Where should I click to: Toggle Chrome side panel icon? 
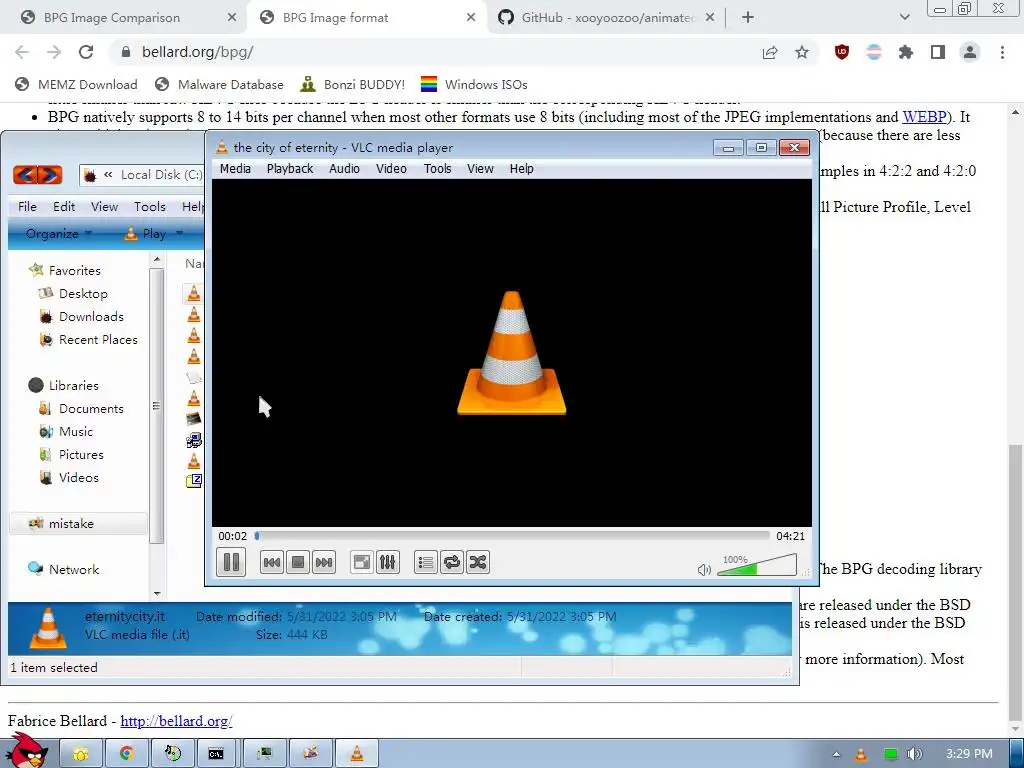coord(938,52)
